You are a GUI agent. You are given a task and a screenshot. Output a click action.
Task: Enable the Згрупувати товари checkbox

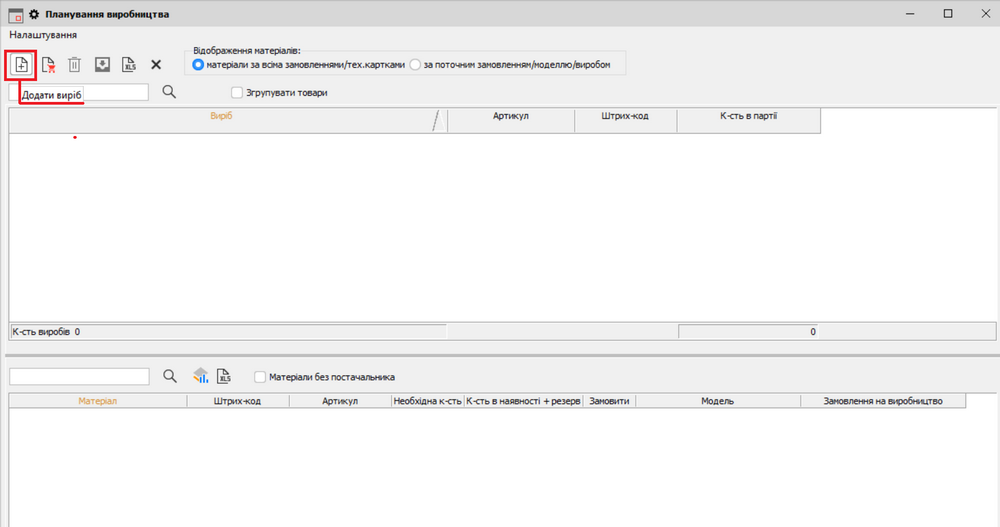237,93
